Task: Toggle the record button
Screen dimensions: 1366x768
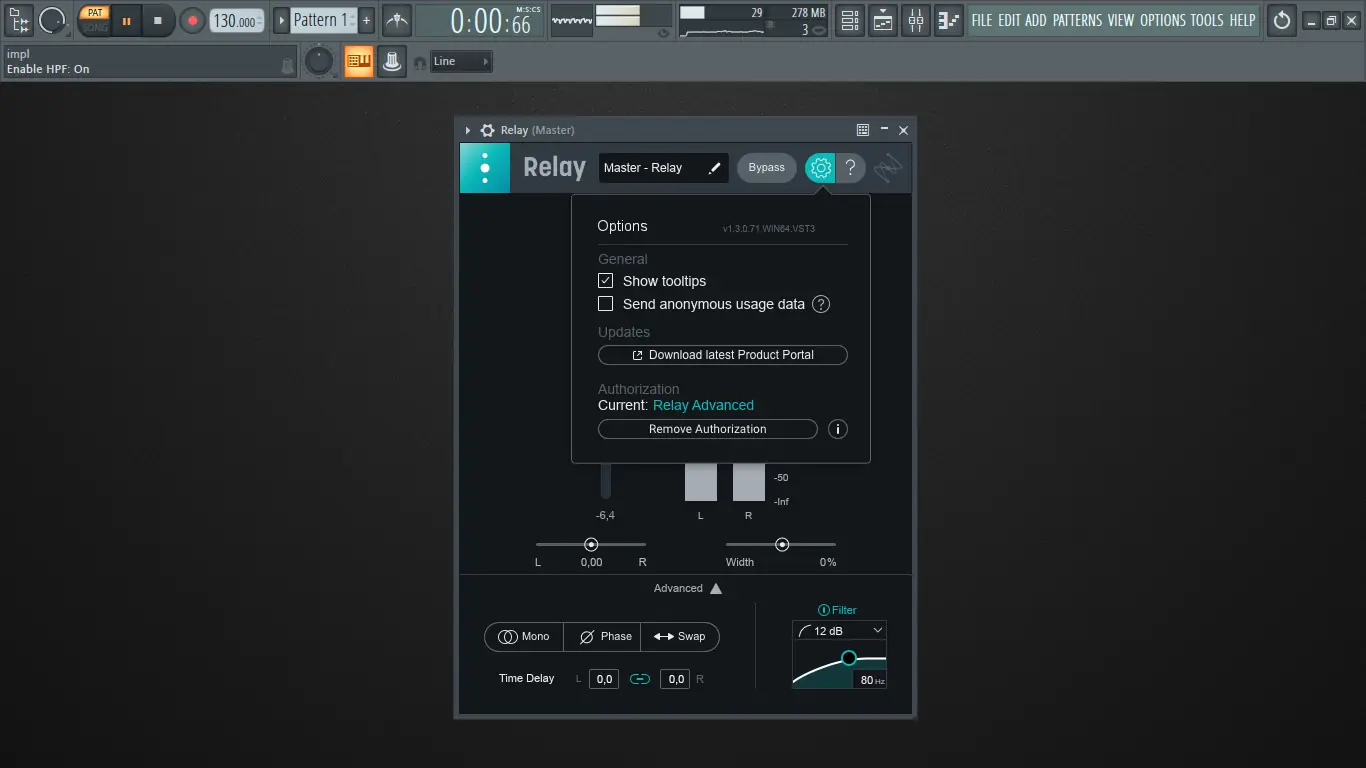Action: [192, 20]
